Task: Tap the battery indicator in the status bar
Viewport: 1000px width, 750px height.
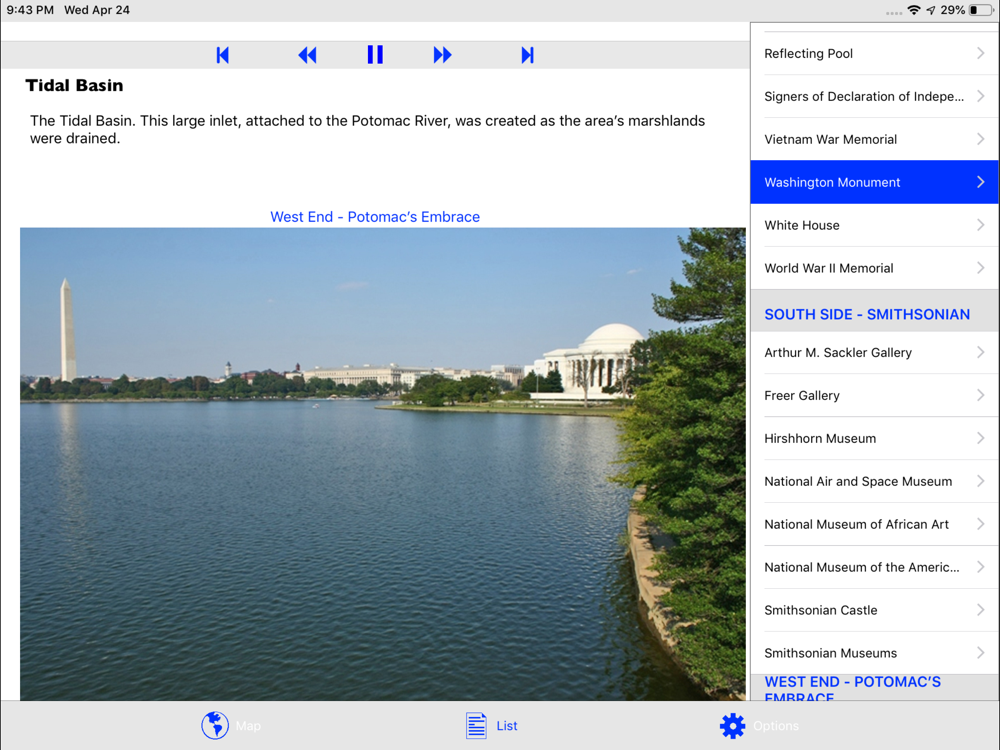Action: pos(981,10)
